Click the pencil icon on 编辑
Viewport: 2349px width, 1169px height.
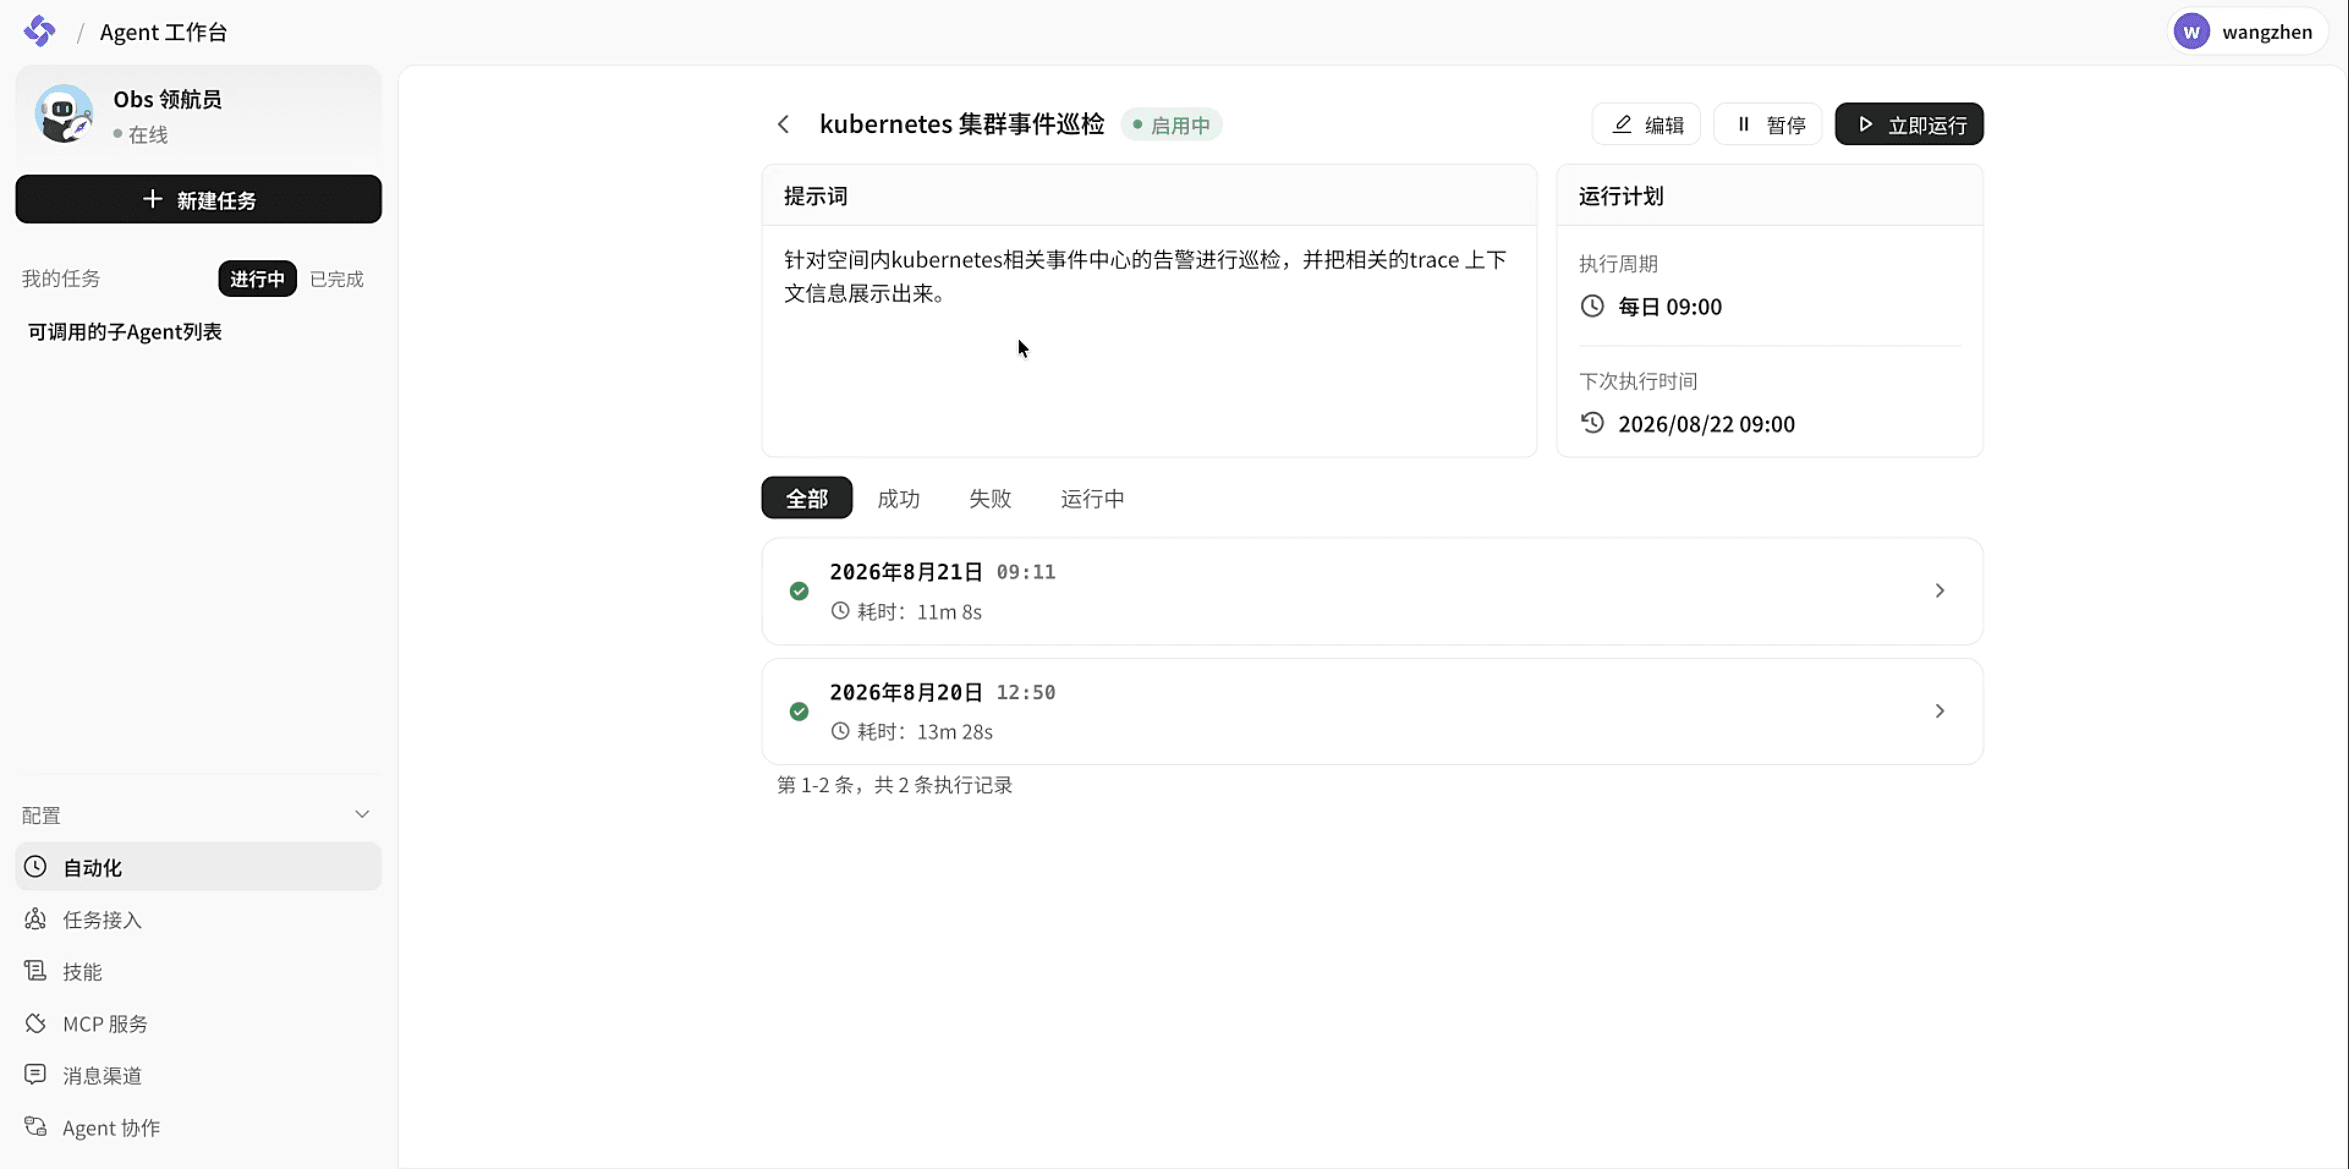click(x=1622, y=124)
